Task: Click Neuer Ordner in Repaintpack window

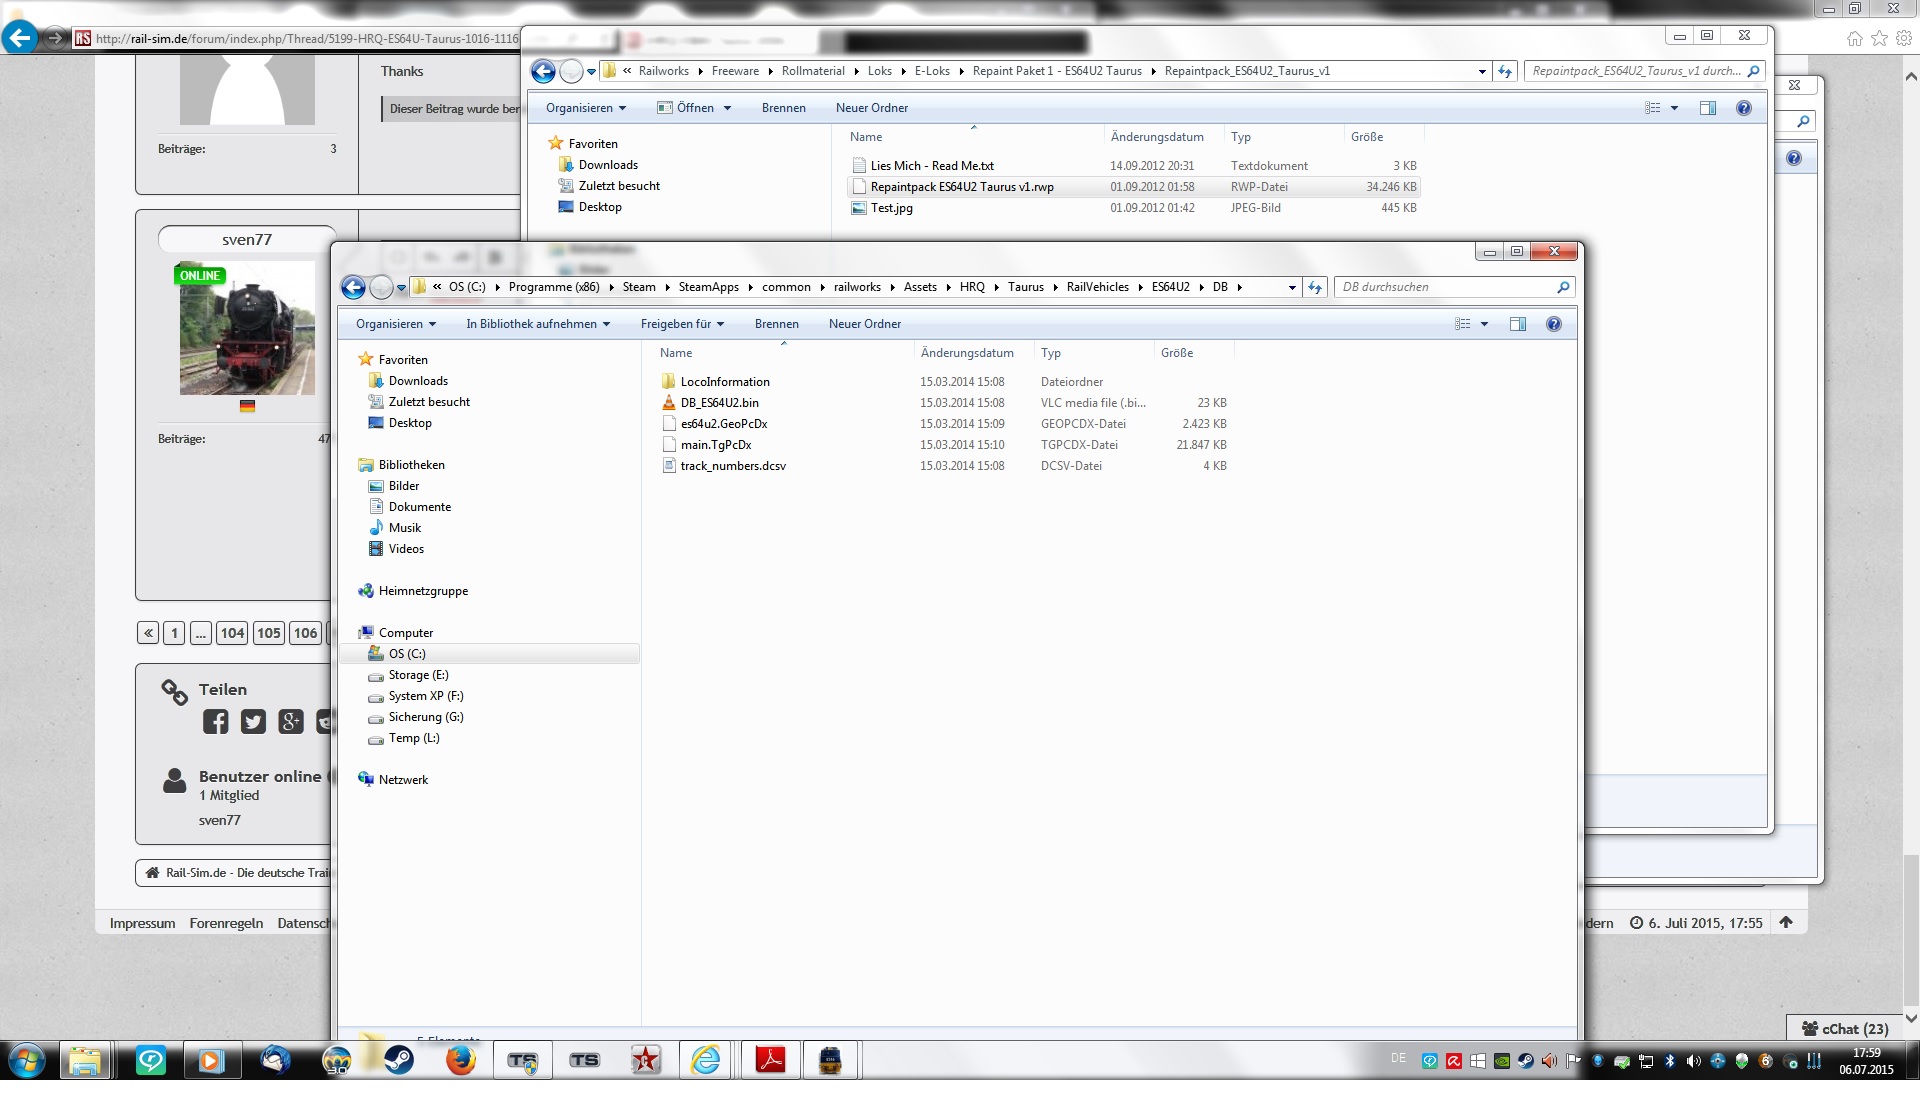Action: pos(871,108)
